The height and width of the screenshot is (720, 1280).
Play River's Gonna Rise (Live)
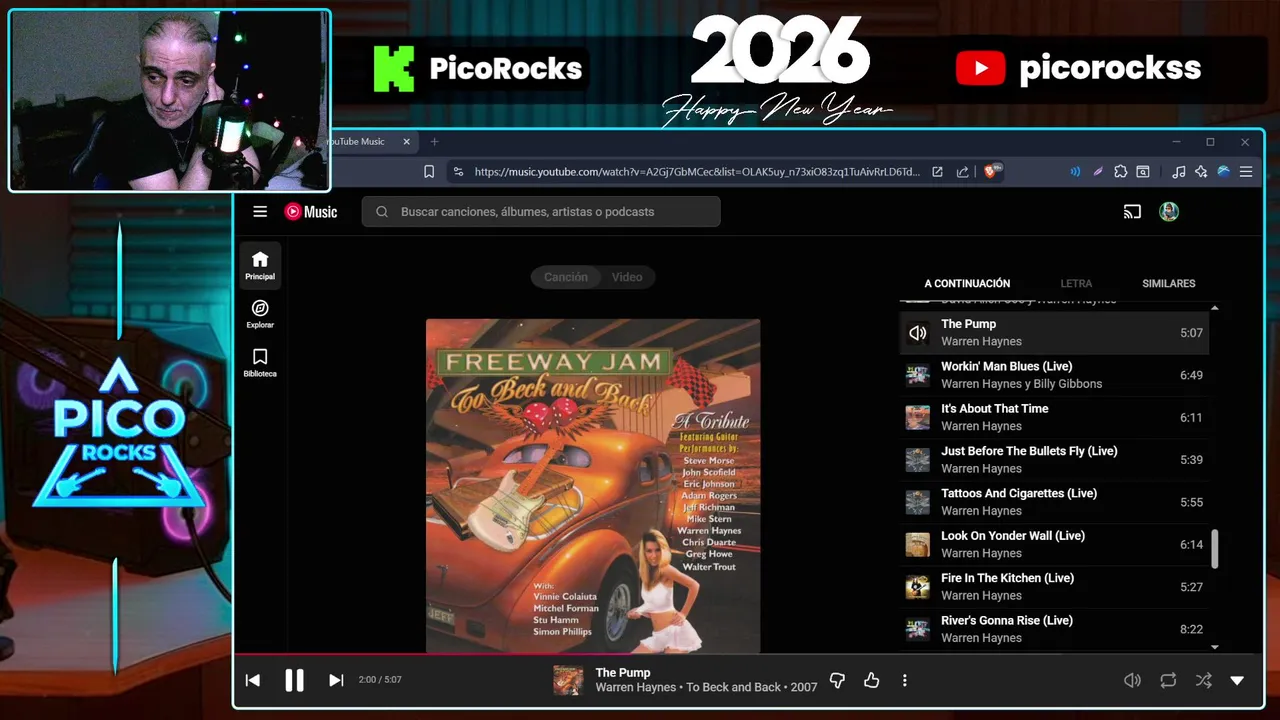1054,629
